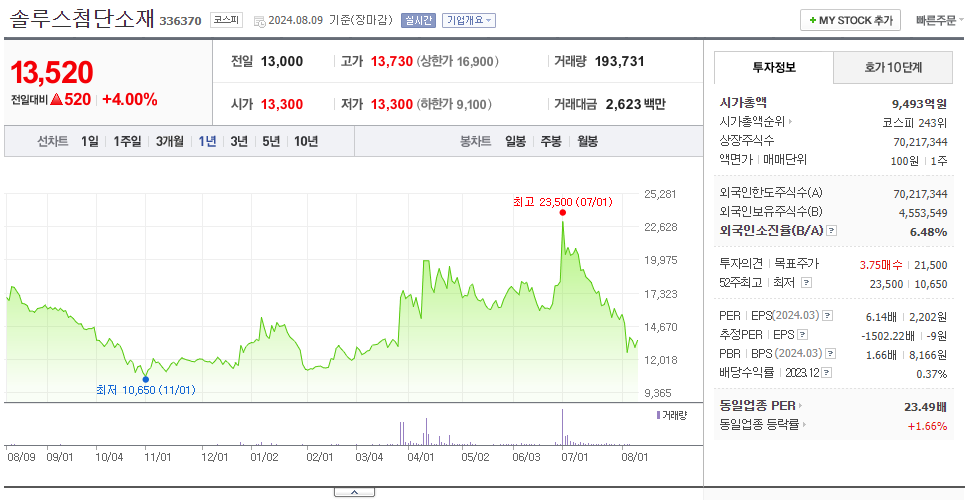
Task: Select the 1주일 line chart period
Action: [127, 141]
